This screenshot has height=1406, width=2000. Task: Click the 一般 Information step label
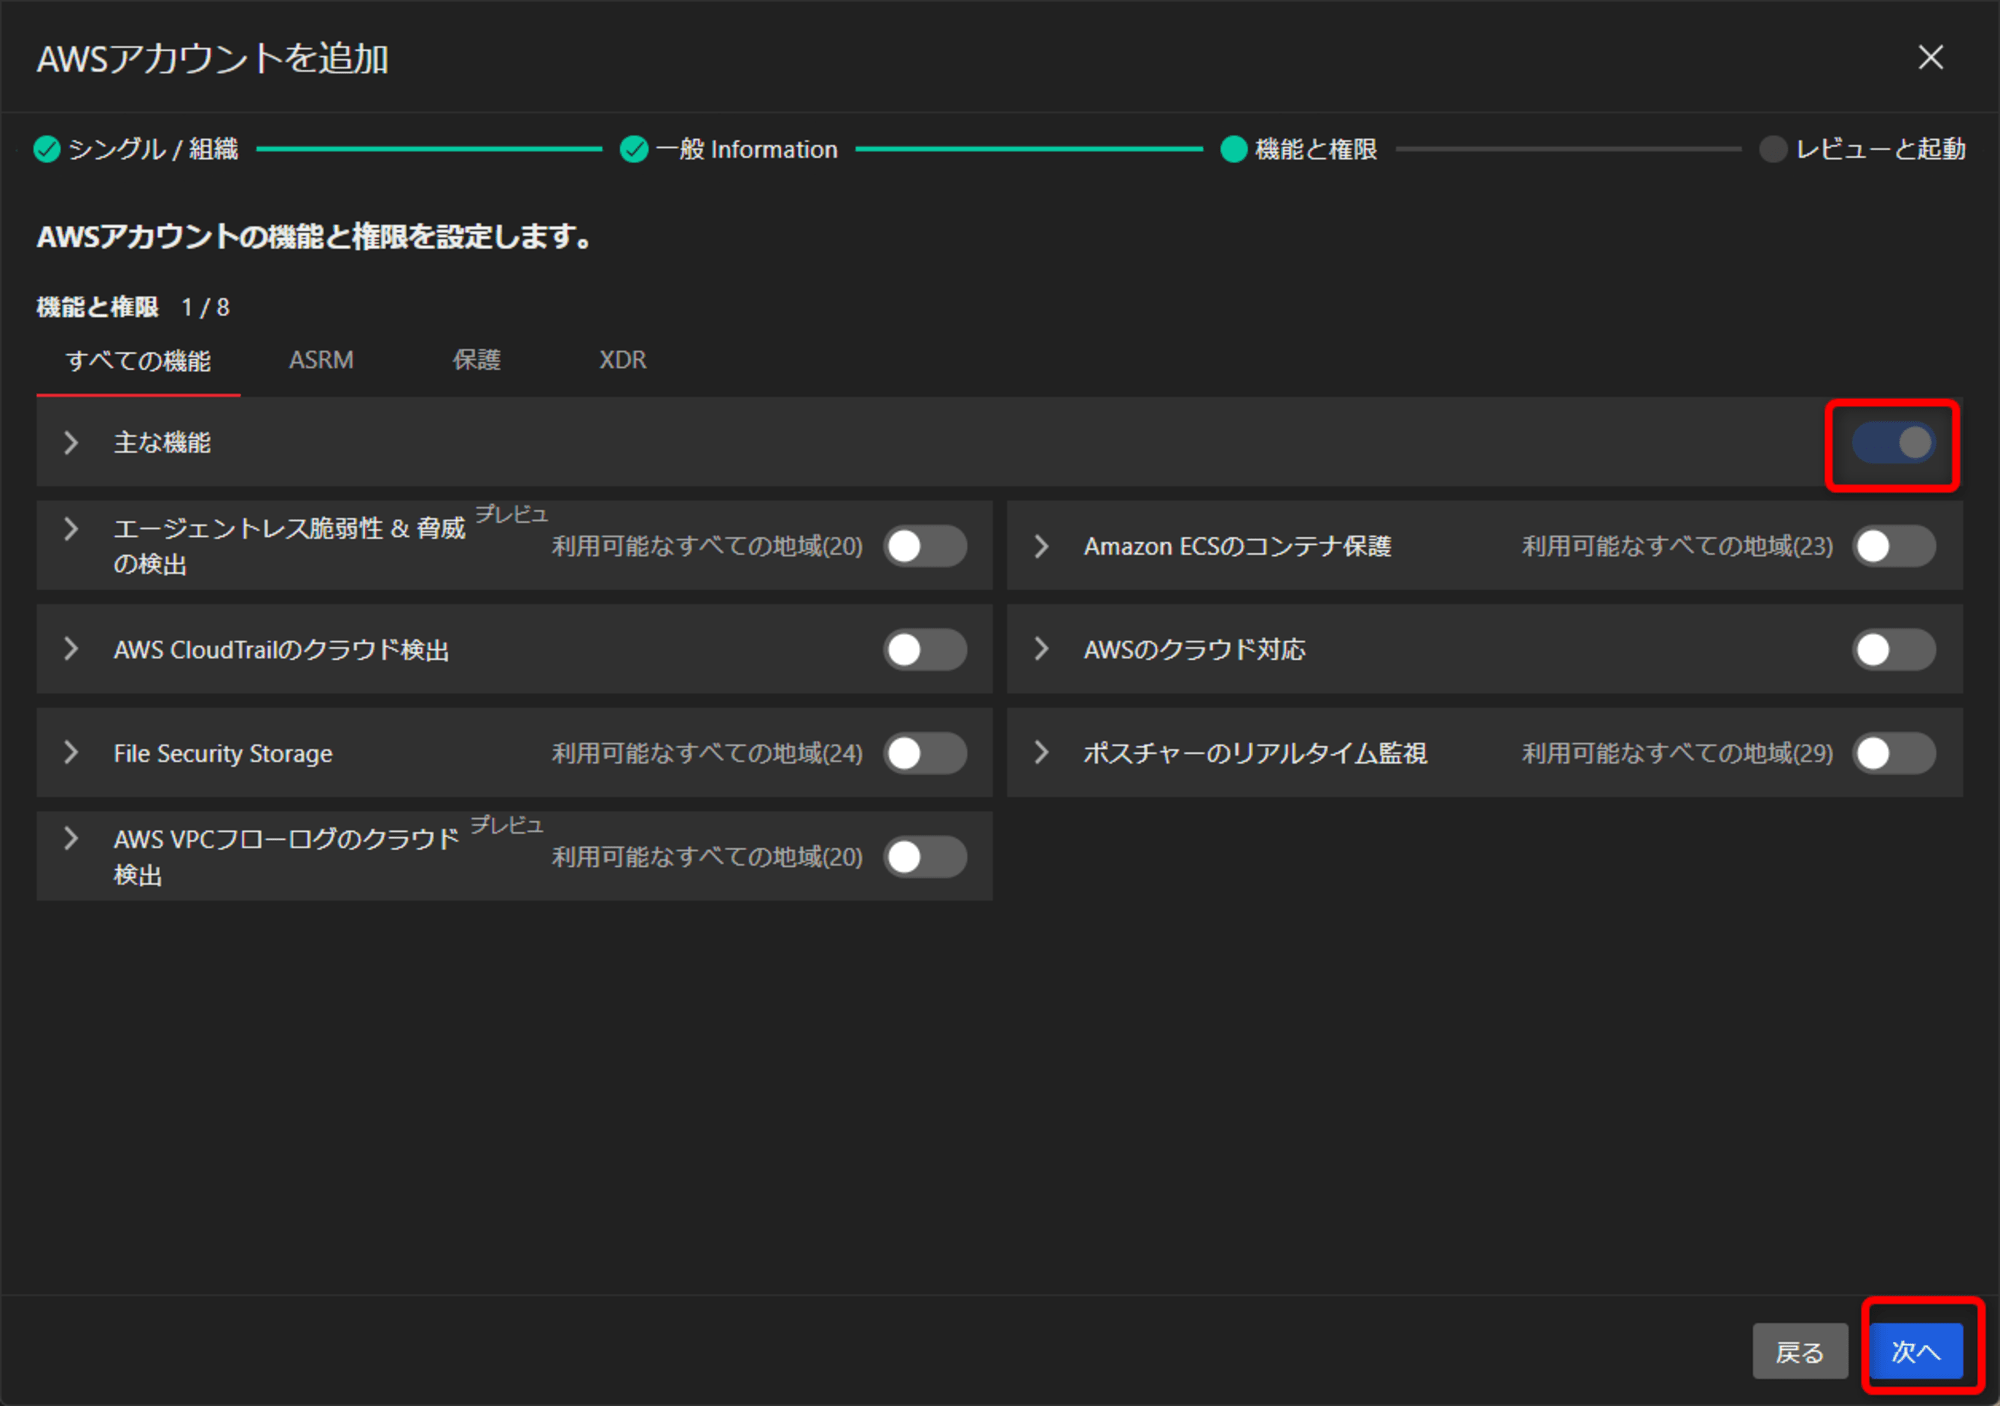click(746, 149)
